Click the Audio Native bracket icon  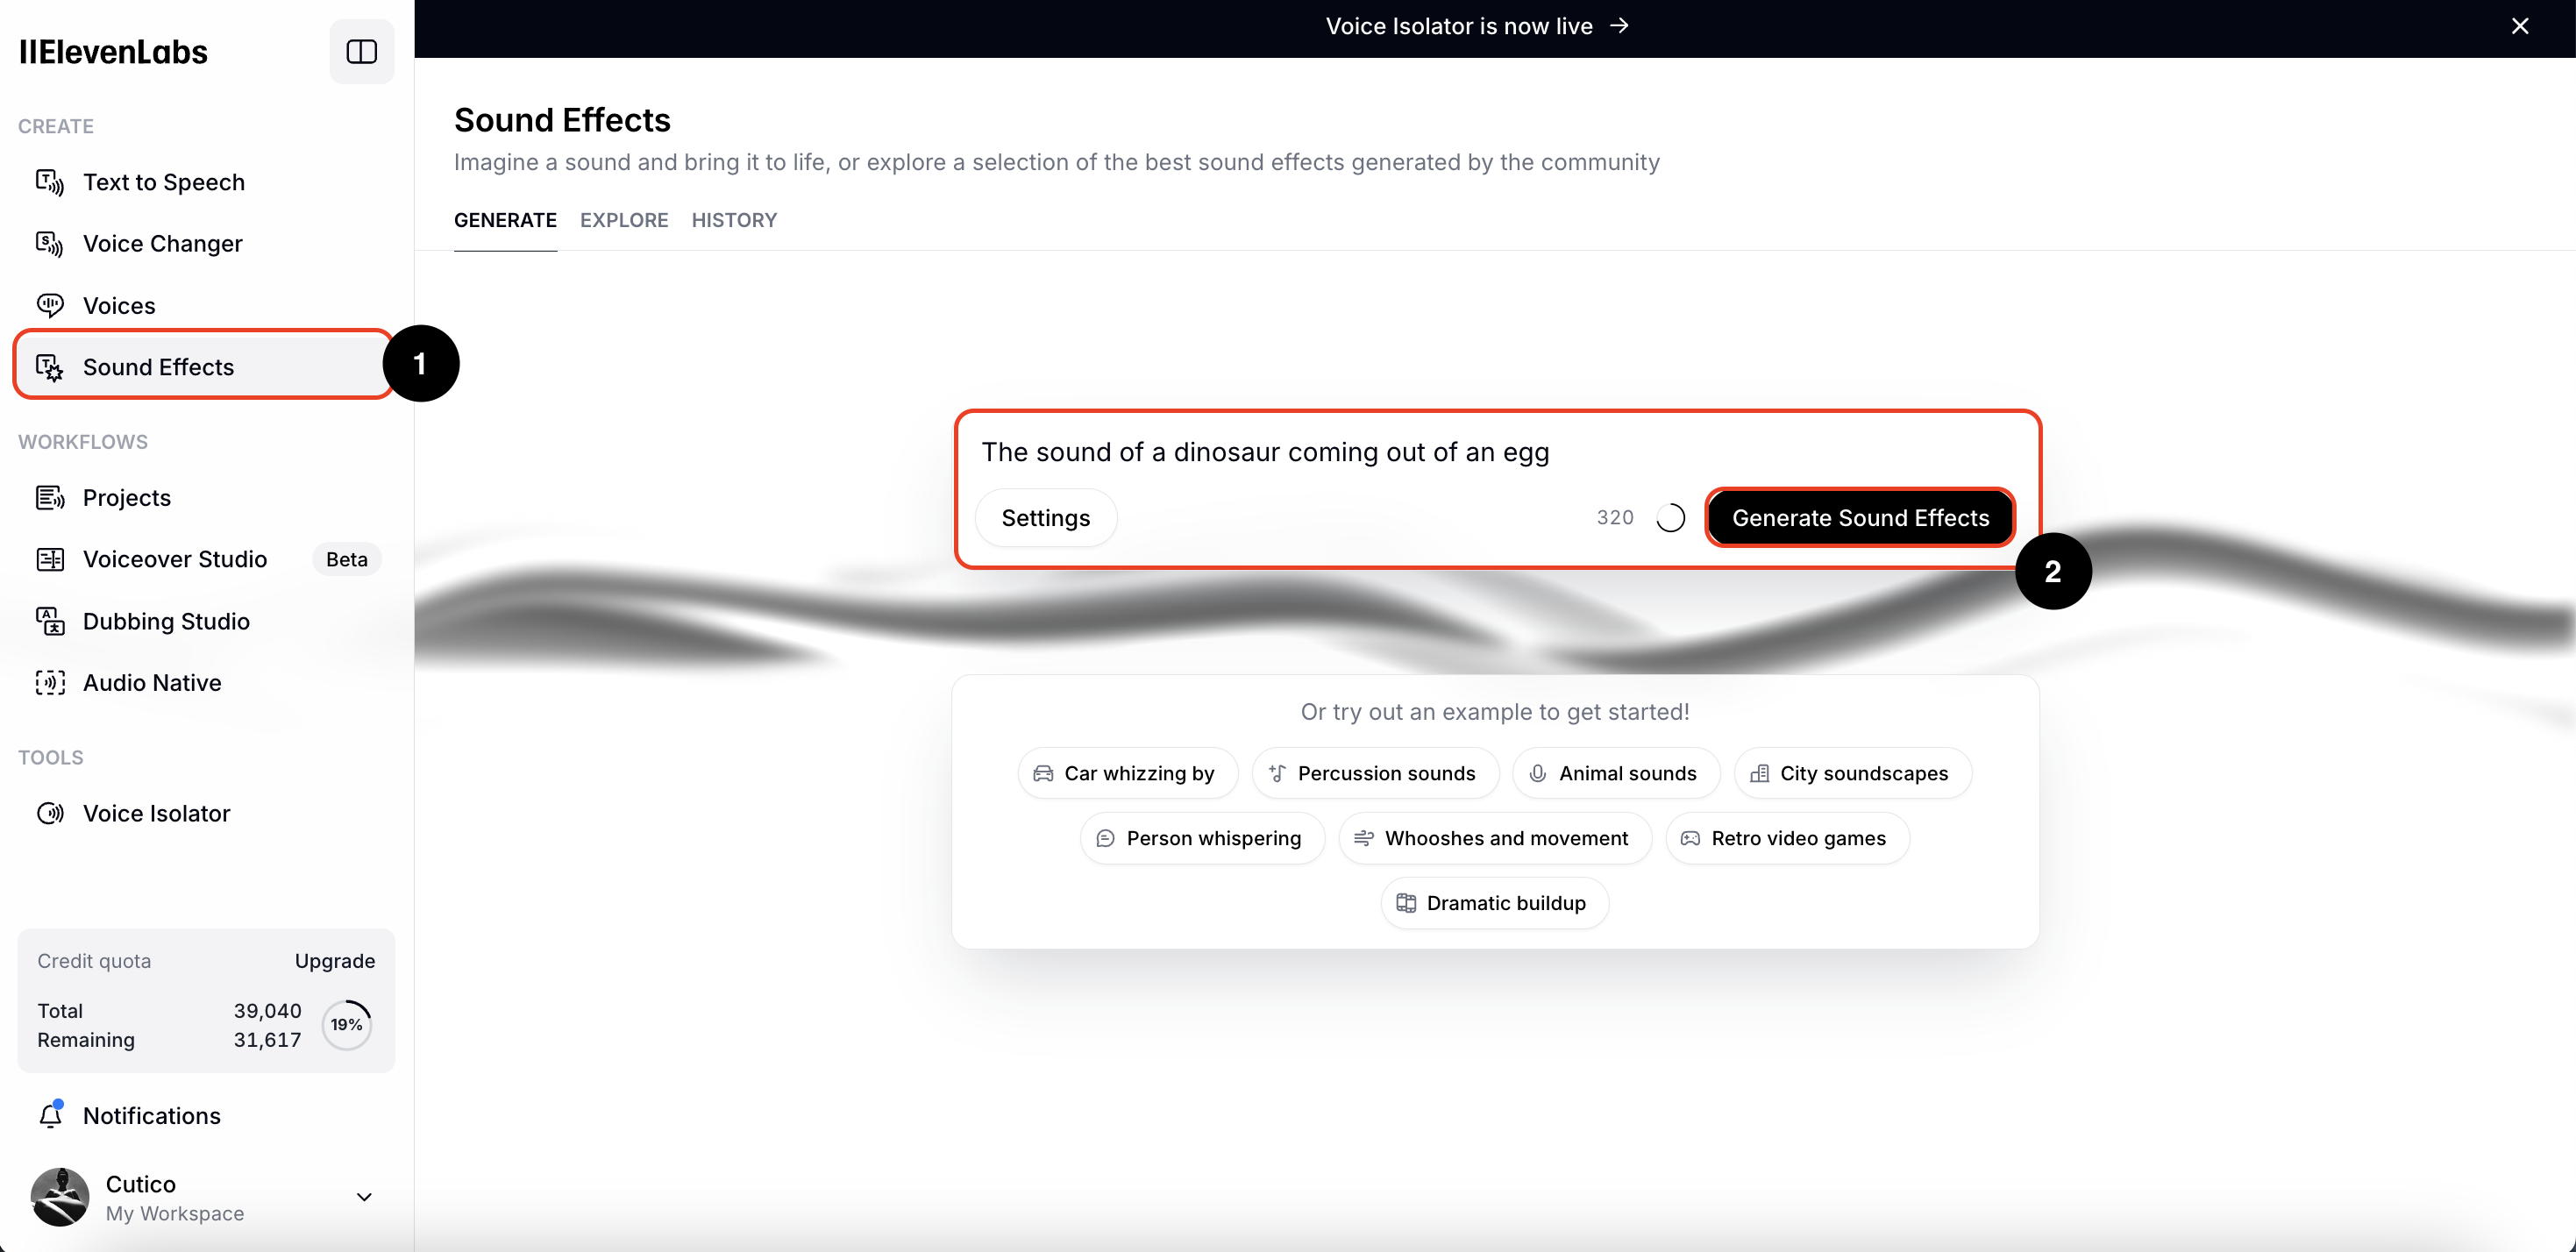49,683
